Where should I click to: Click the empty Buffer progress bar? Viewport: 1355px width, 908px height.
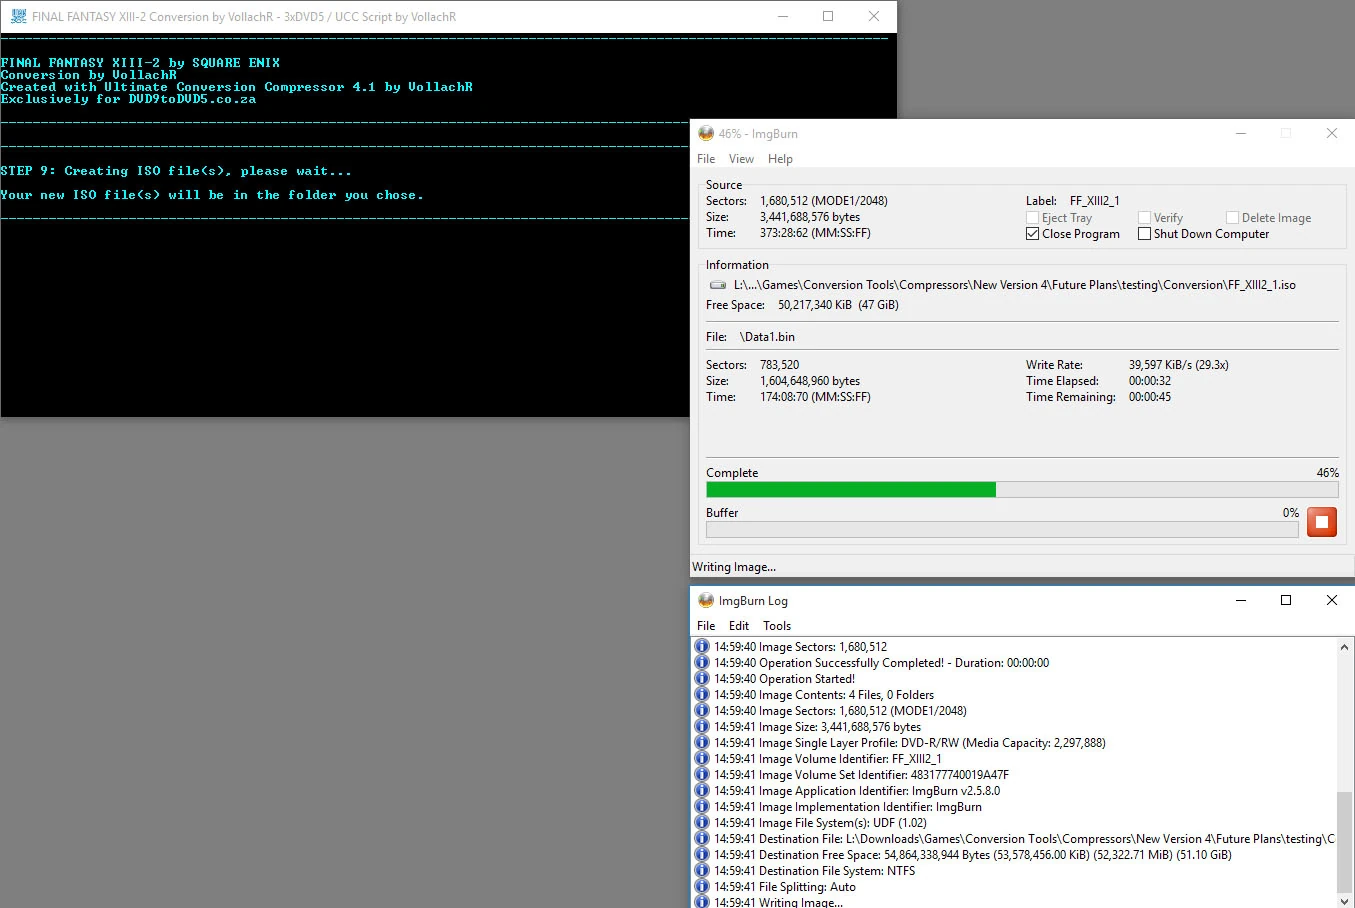pos(1002,529)
